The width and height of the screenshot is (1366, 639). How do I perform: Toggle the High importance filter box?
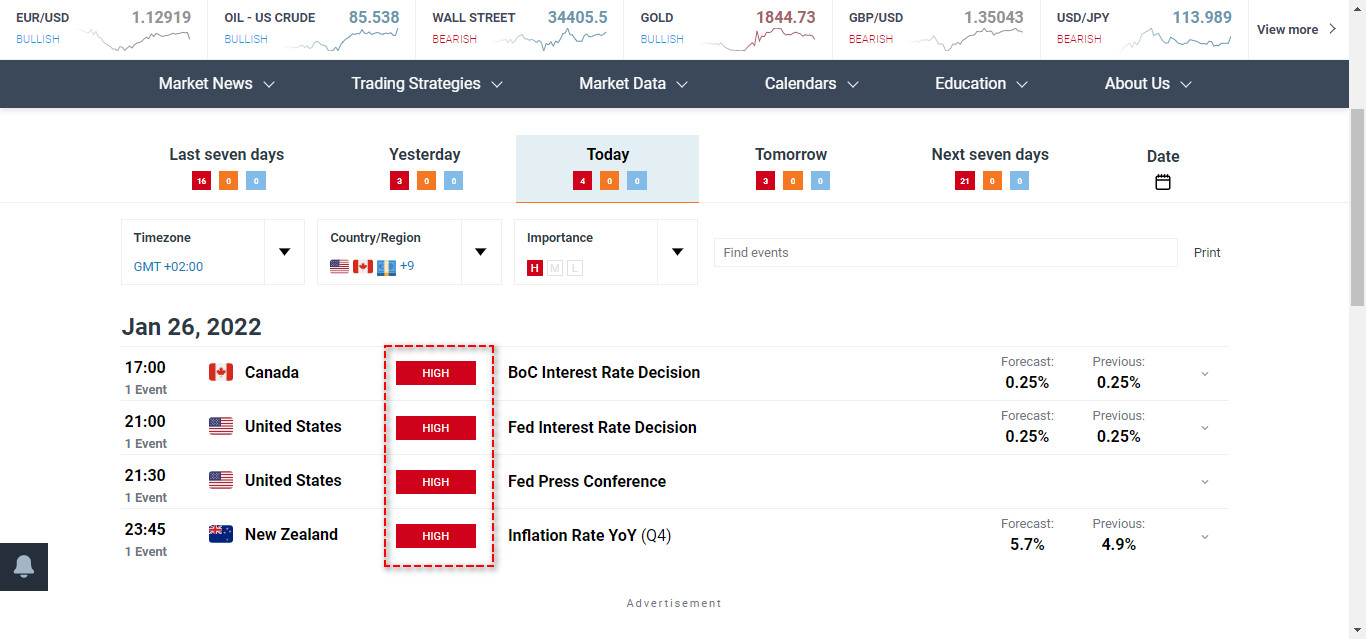coord(535,267)
